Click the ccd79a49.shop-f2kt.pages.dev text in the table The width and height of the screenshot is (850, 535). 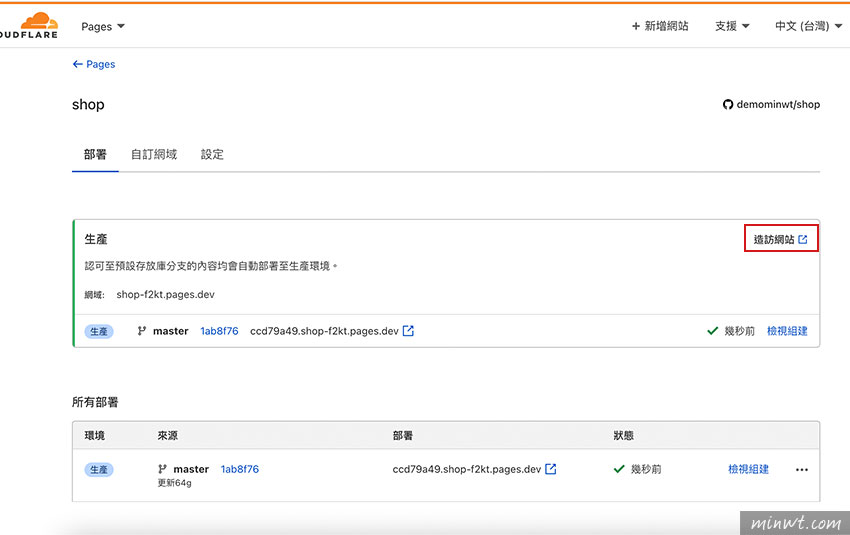(x=467, y=469)
